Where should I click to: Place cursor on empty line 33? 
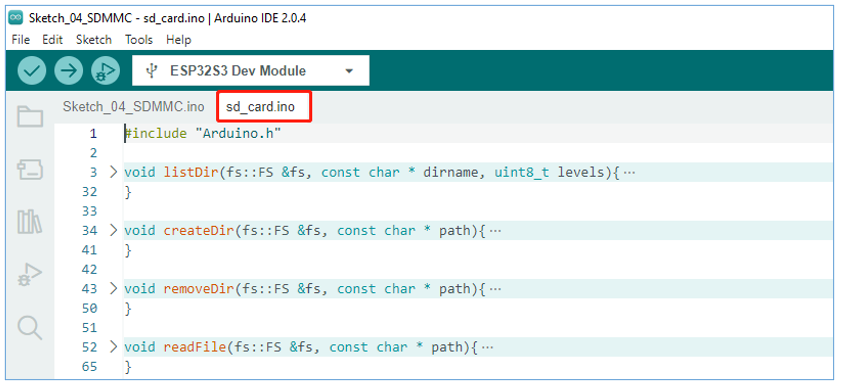click(x=478, y=211)
